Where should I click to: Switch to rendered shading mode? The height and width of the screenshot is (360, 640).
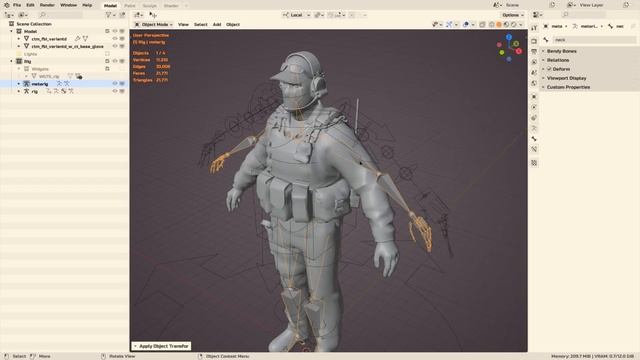click(x=513, y=24)
